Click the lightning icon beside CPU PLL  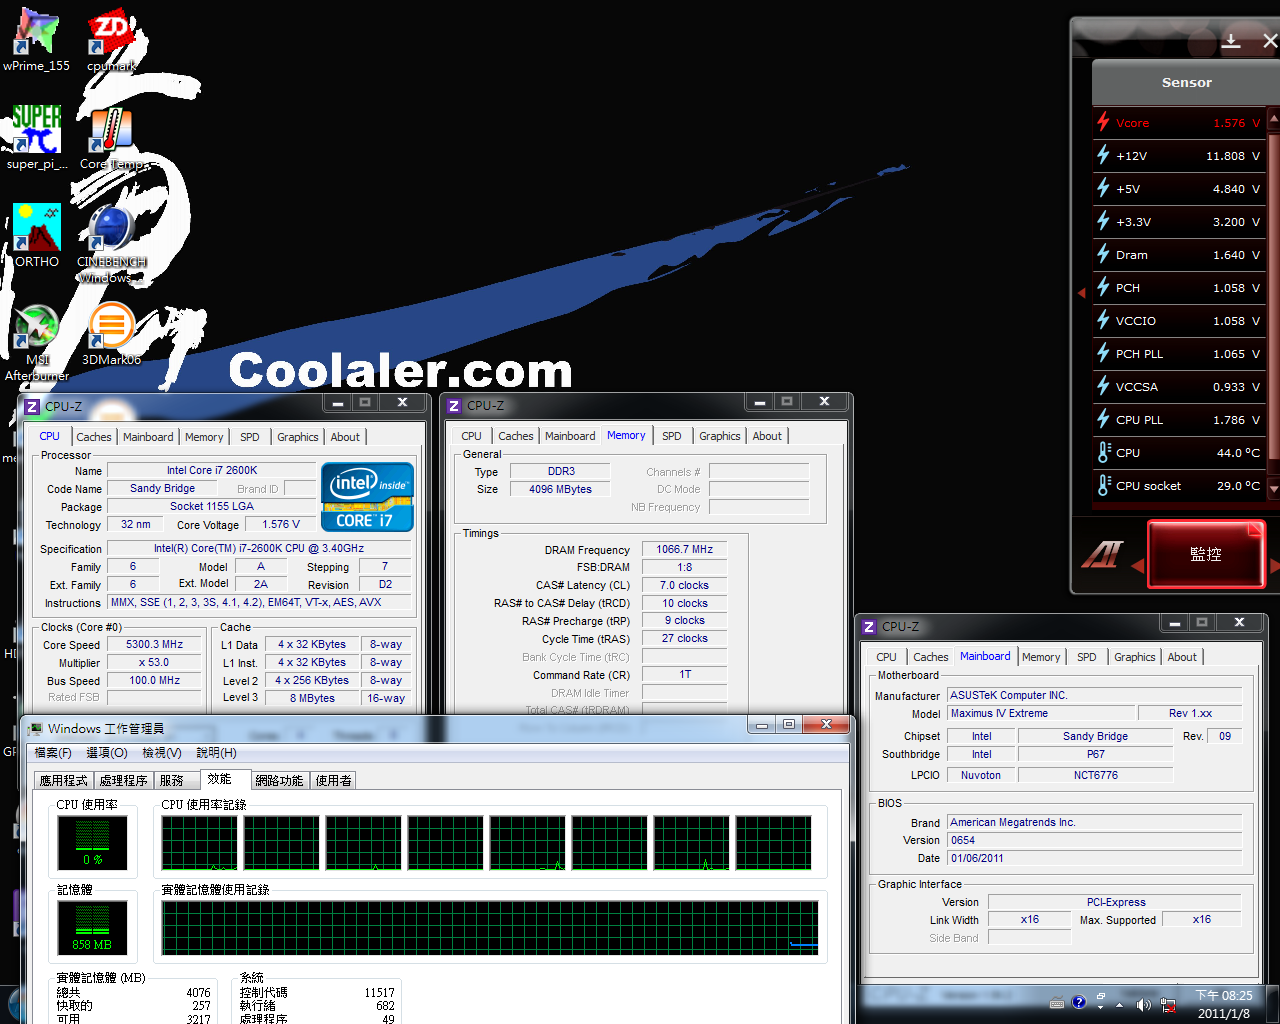point(1103,419)
